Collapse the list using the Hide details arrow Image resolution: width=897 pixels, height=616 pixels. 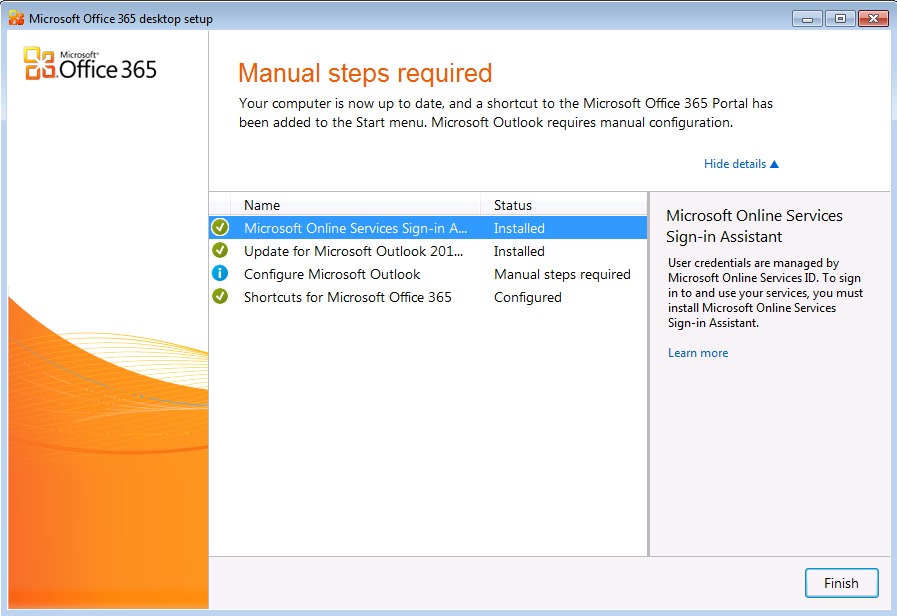773,164
